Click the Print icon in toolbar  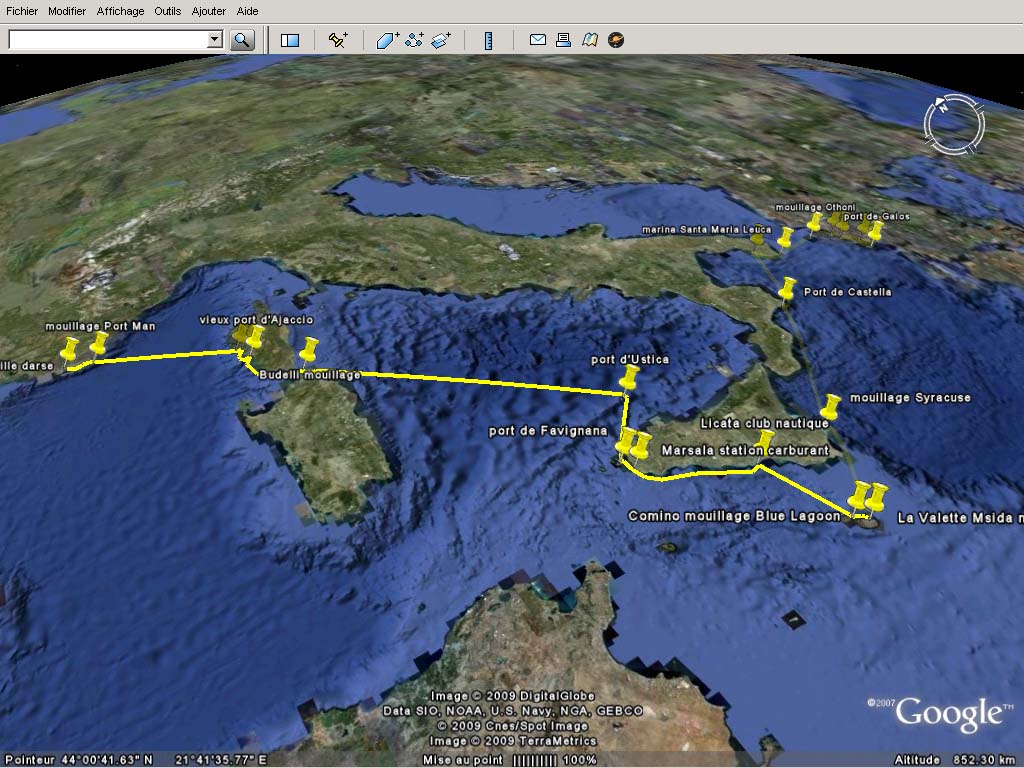[x=563, y=40]
